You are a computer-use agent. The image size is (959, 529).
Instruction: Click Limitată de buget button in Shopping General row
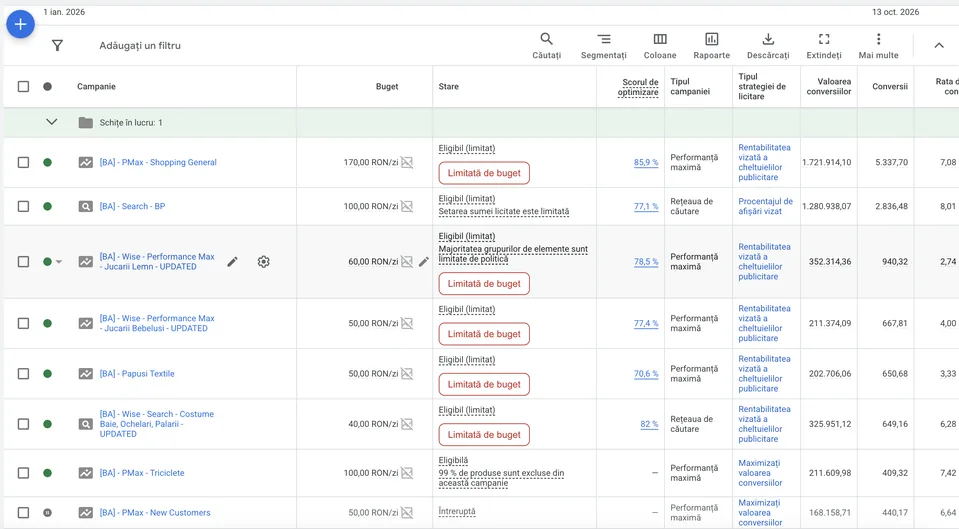484,173
